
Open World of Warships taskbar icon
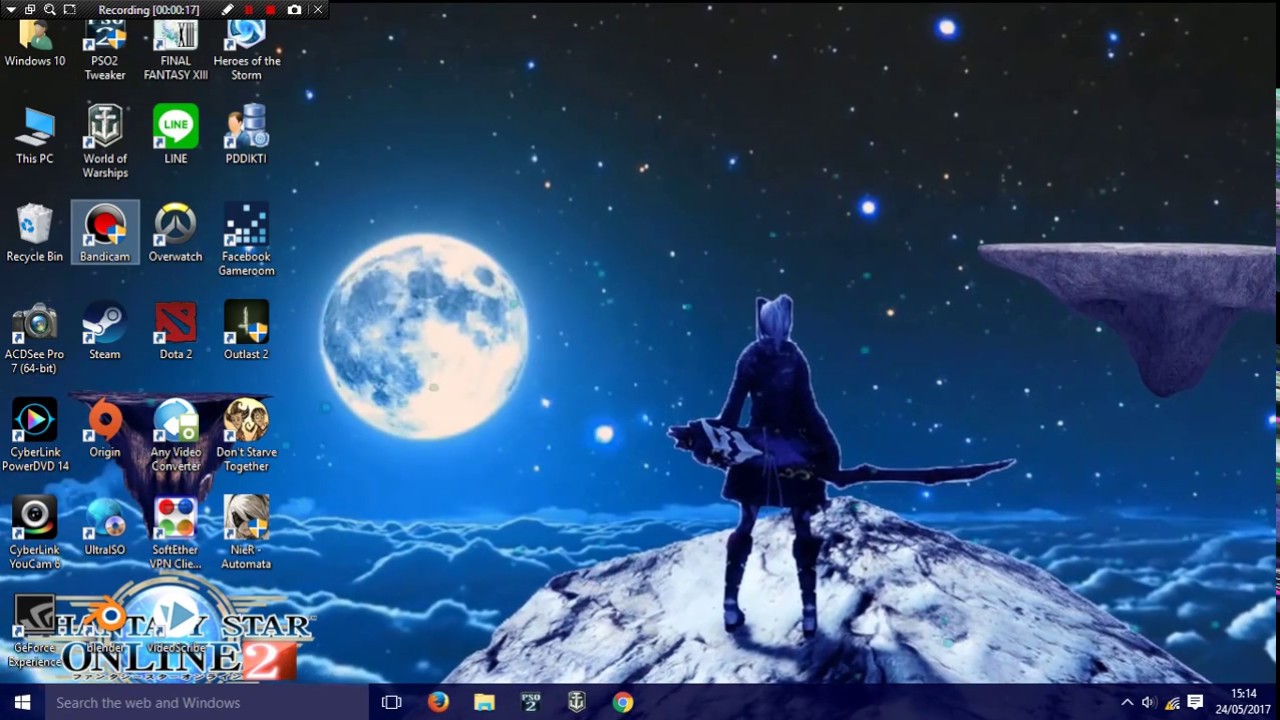(577, 702)
